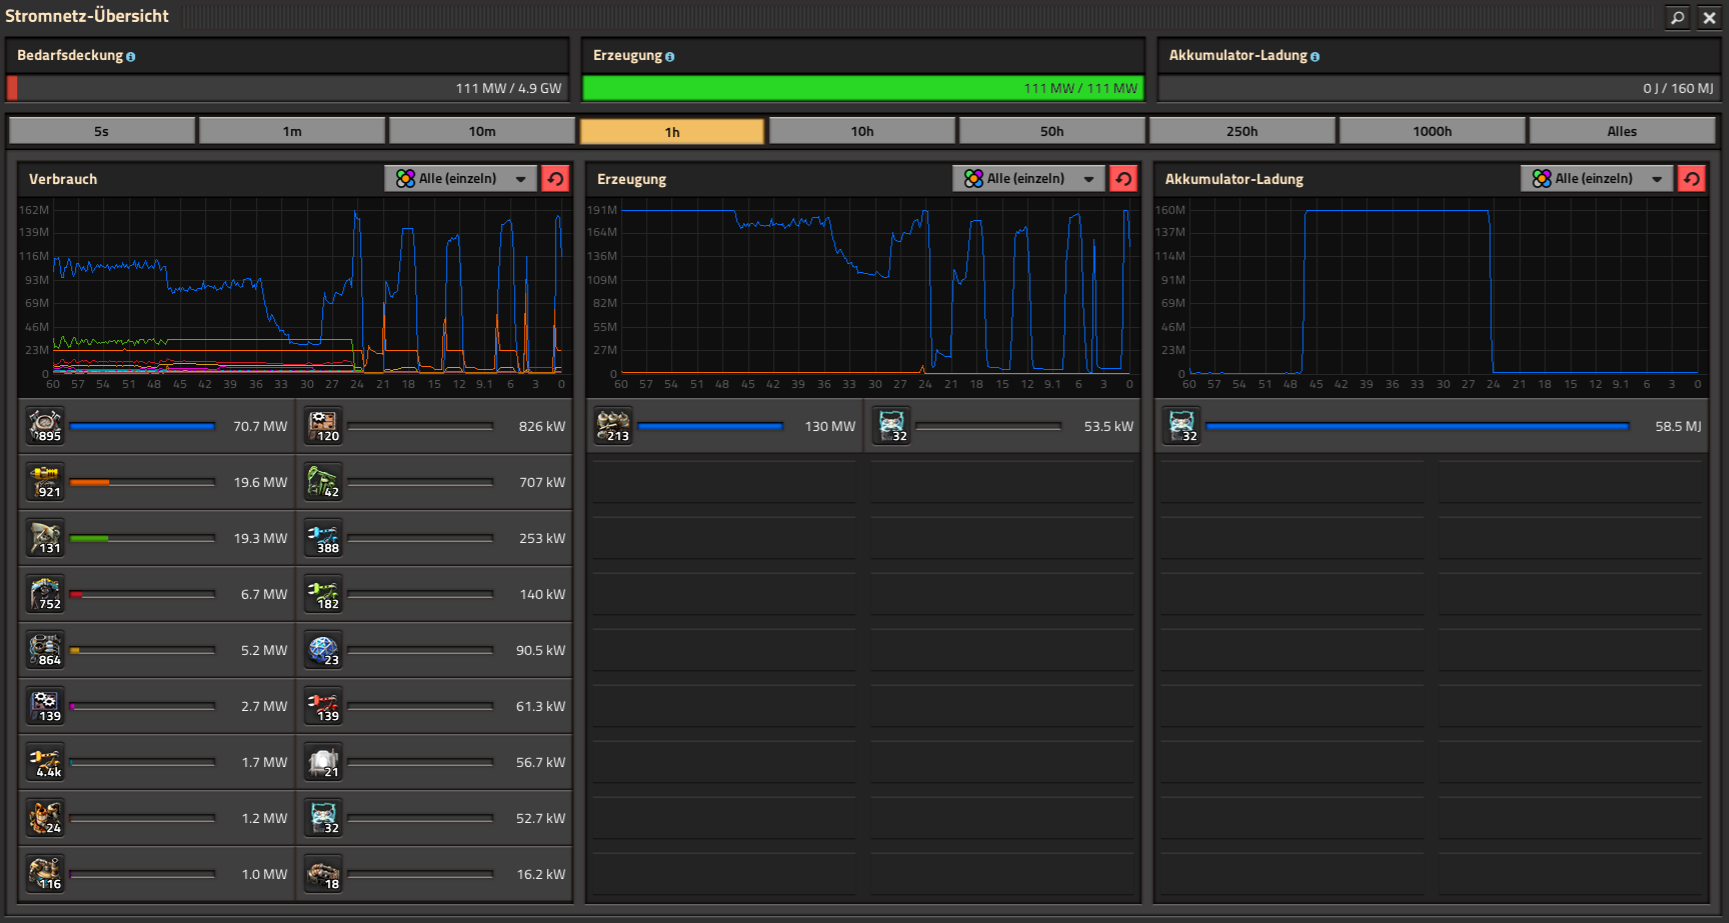Click the assembler icon in the 2.7 MW row
1729x923 pixels.
45,706
